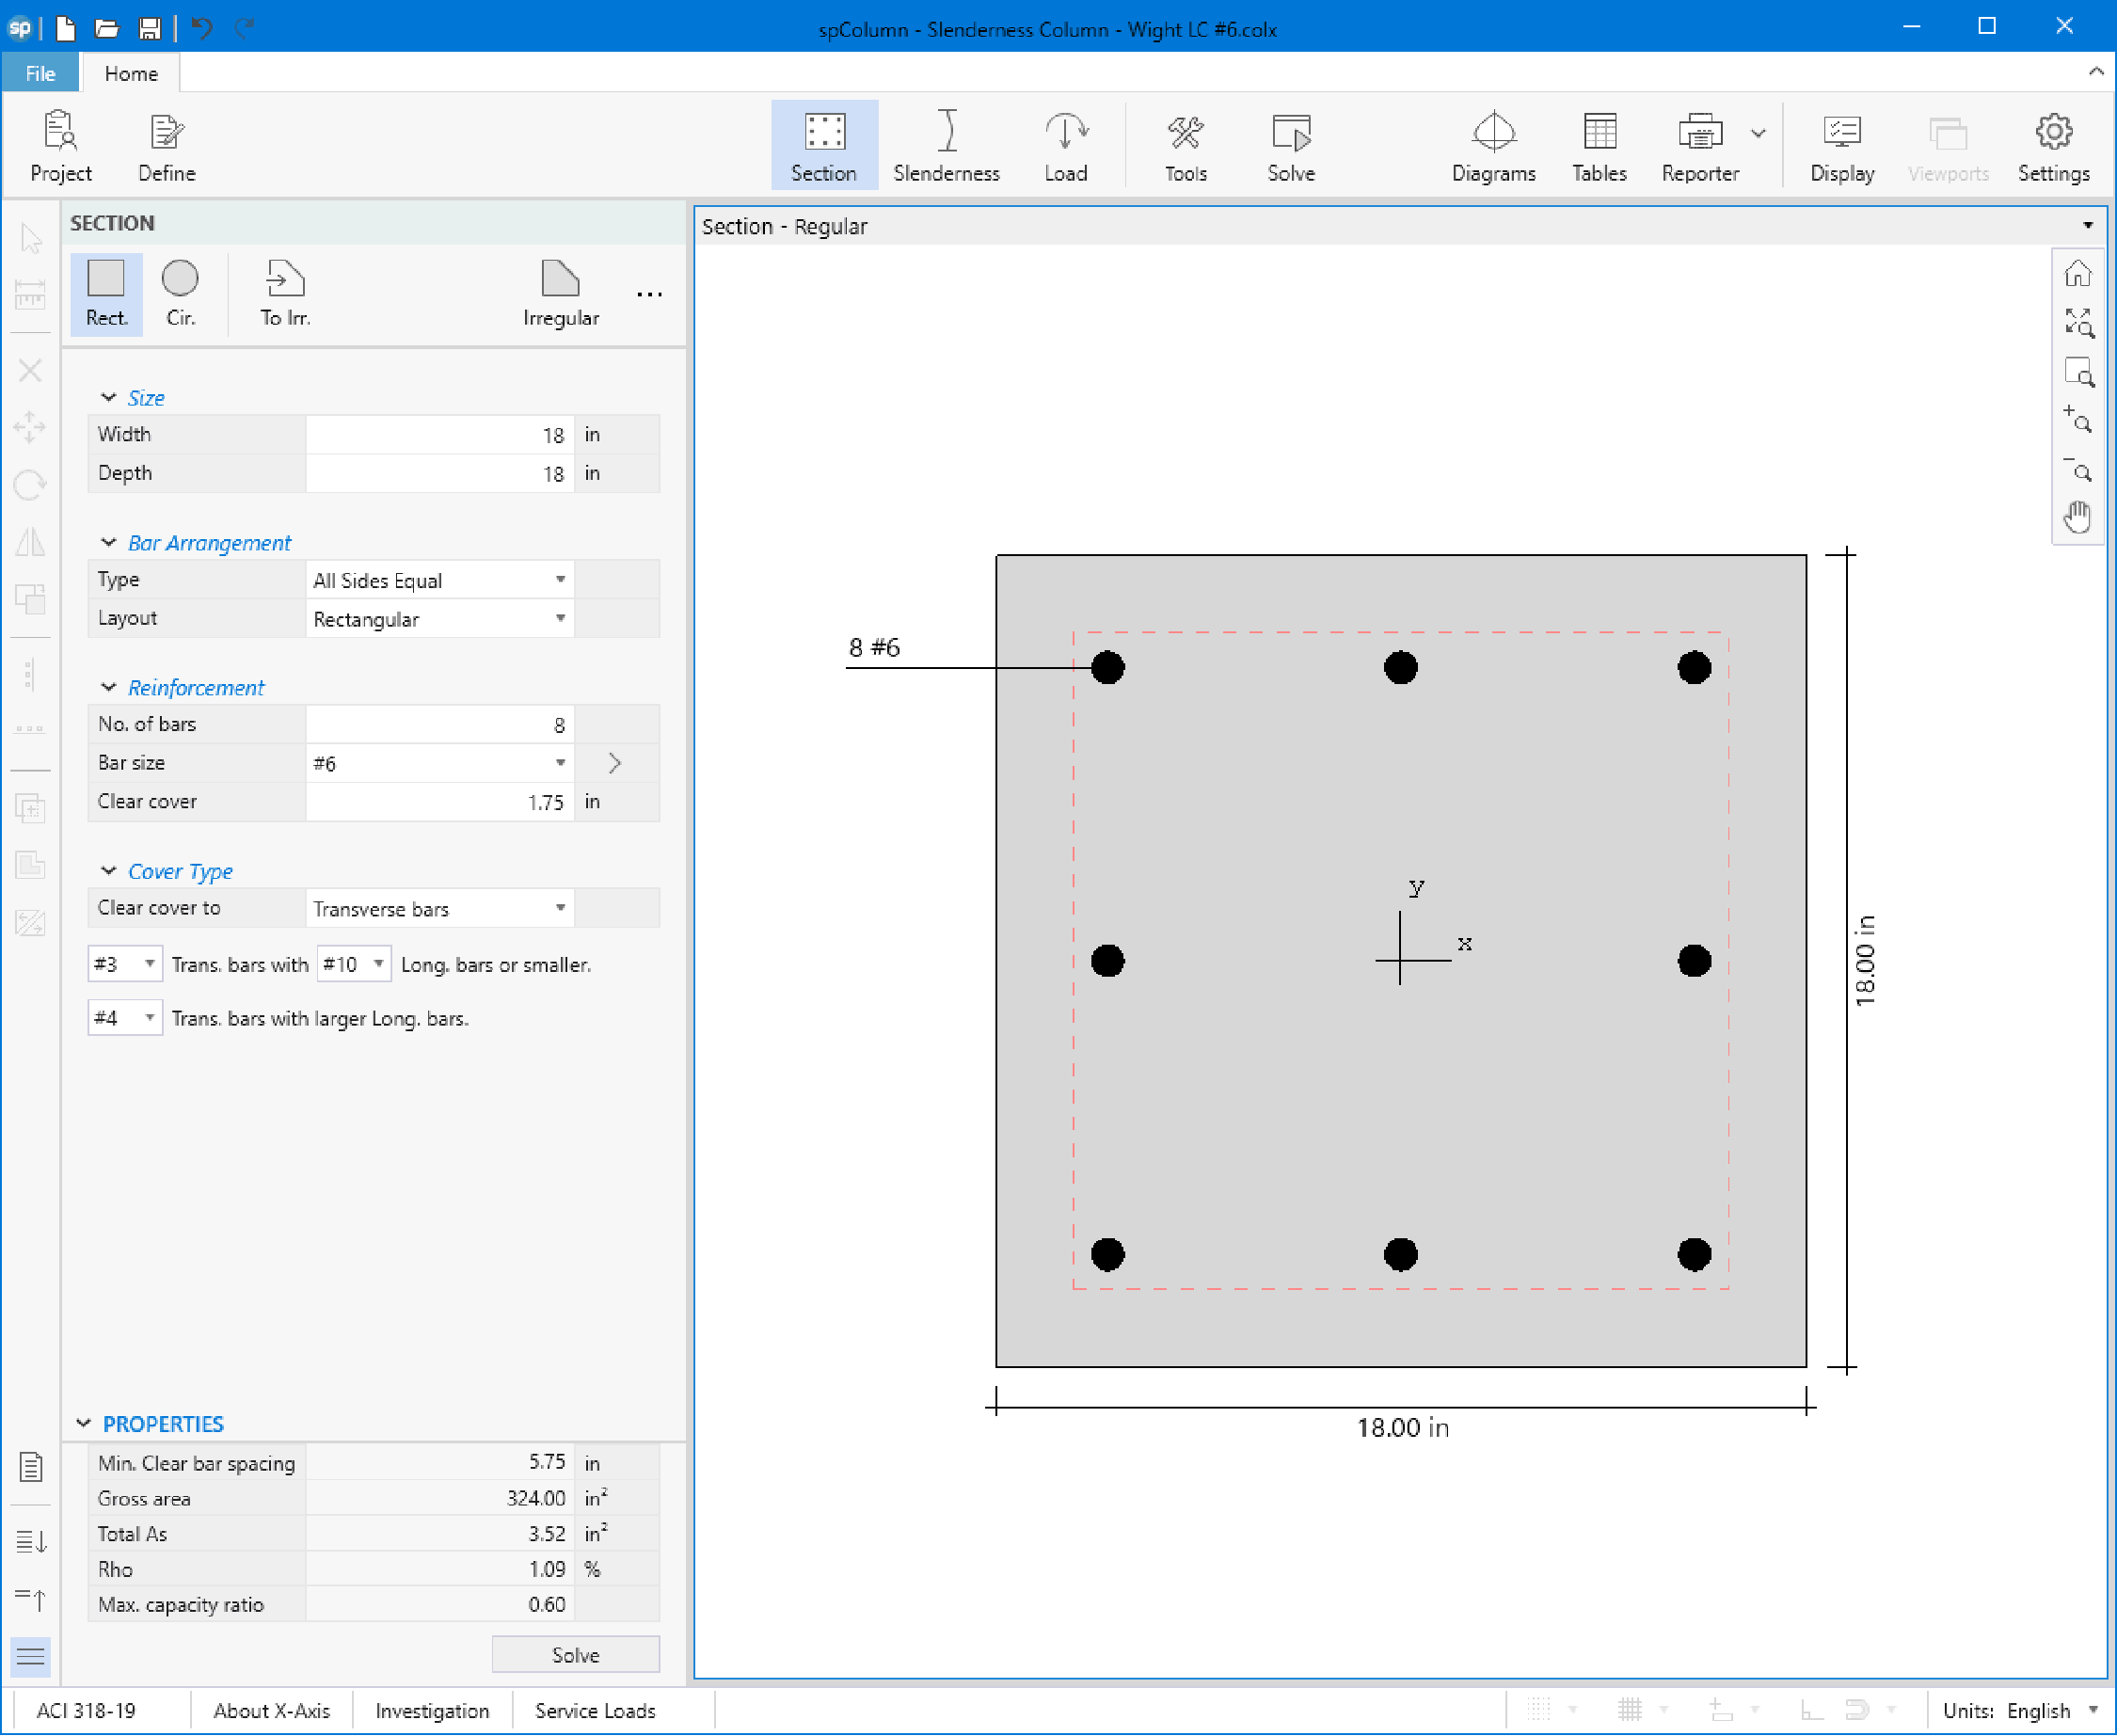Click the To Irregular section button
This screenshot has height=1736, width=2117.
click(285, 289)
